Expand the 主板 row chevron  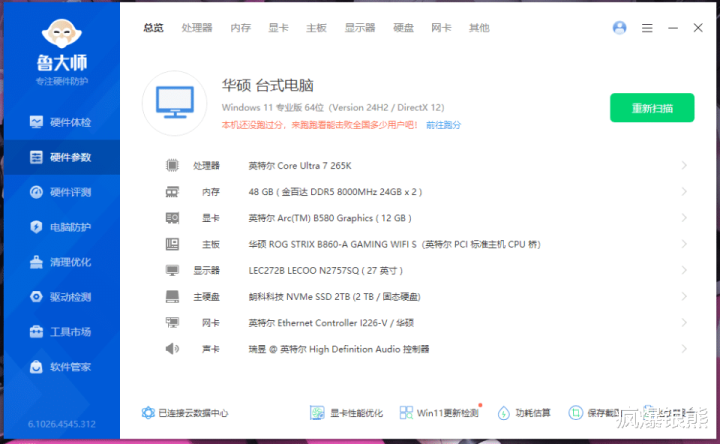[x=684, y=244]
